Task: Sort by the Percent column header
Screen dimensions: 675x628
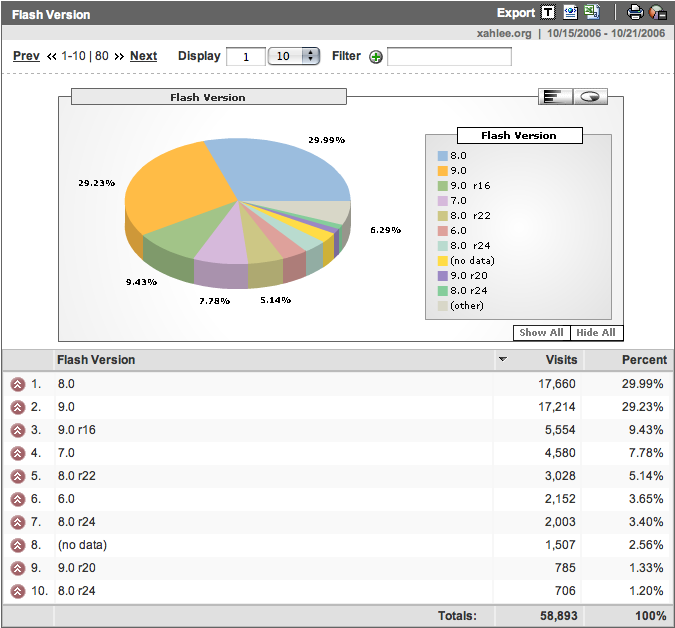Action: click(x=643, y=360)
